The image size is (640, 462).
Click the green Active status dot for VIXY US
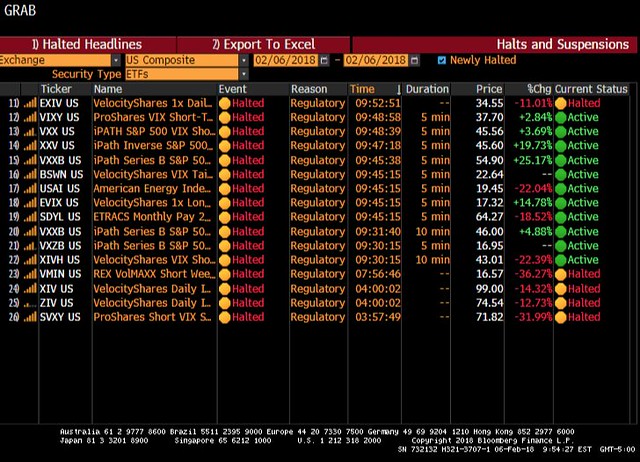pos(561,118)
